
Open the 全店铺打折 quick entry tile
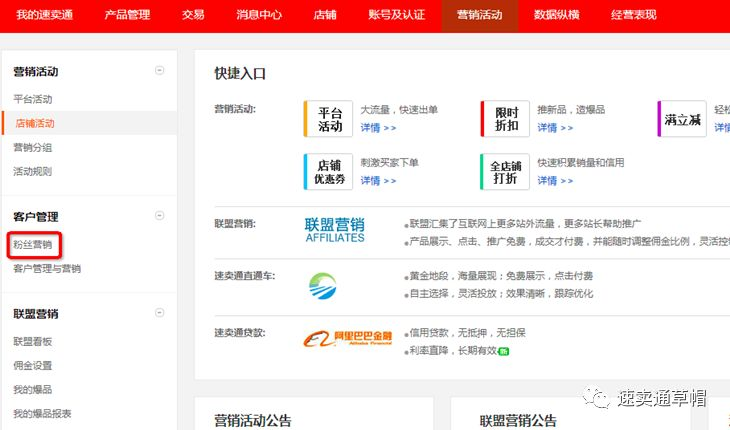(x=505, y=172)
